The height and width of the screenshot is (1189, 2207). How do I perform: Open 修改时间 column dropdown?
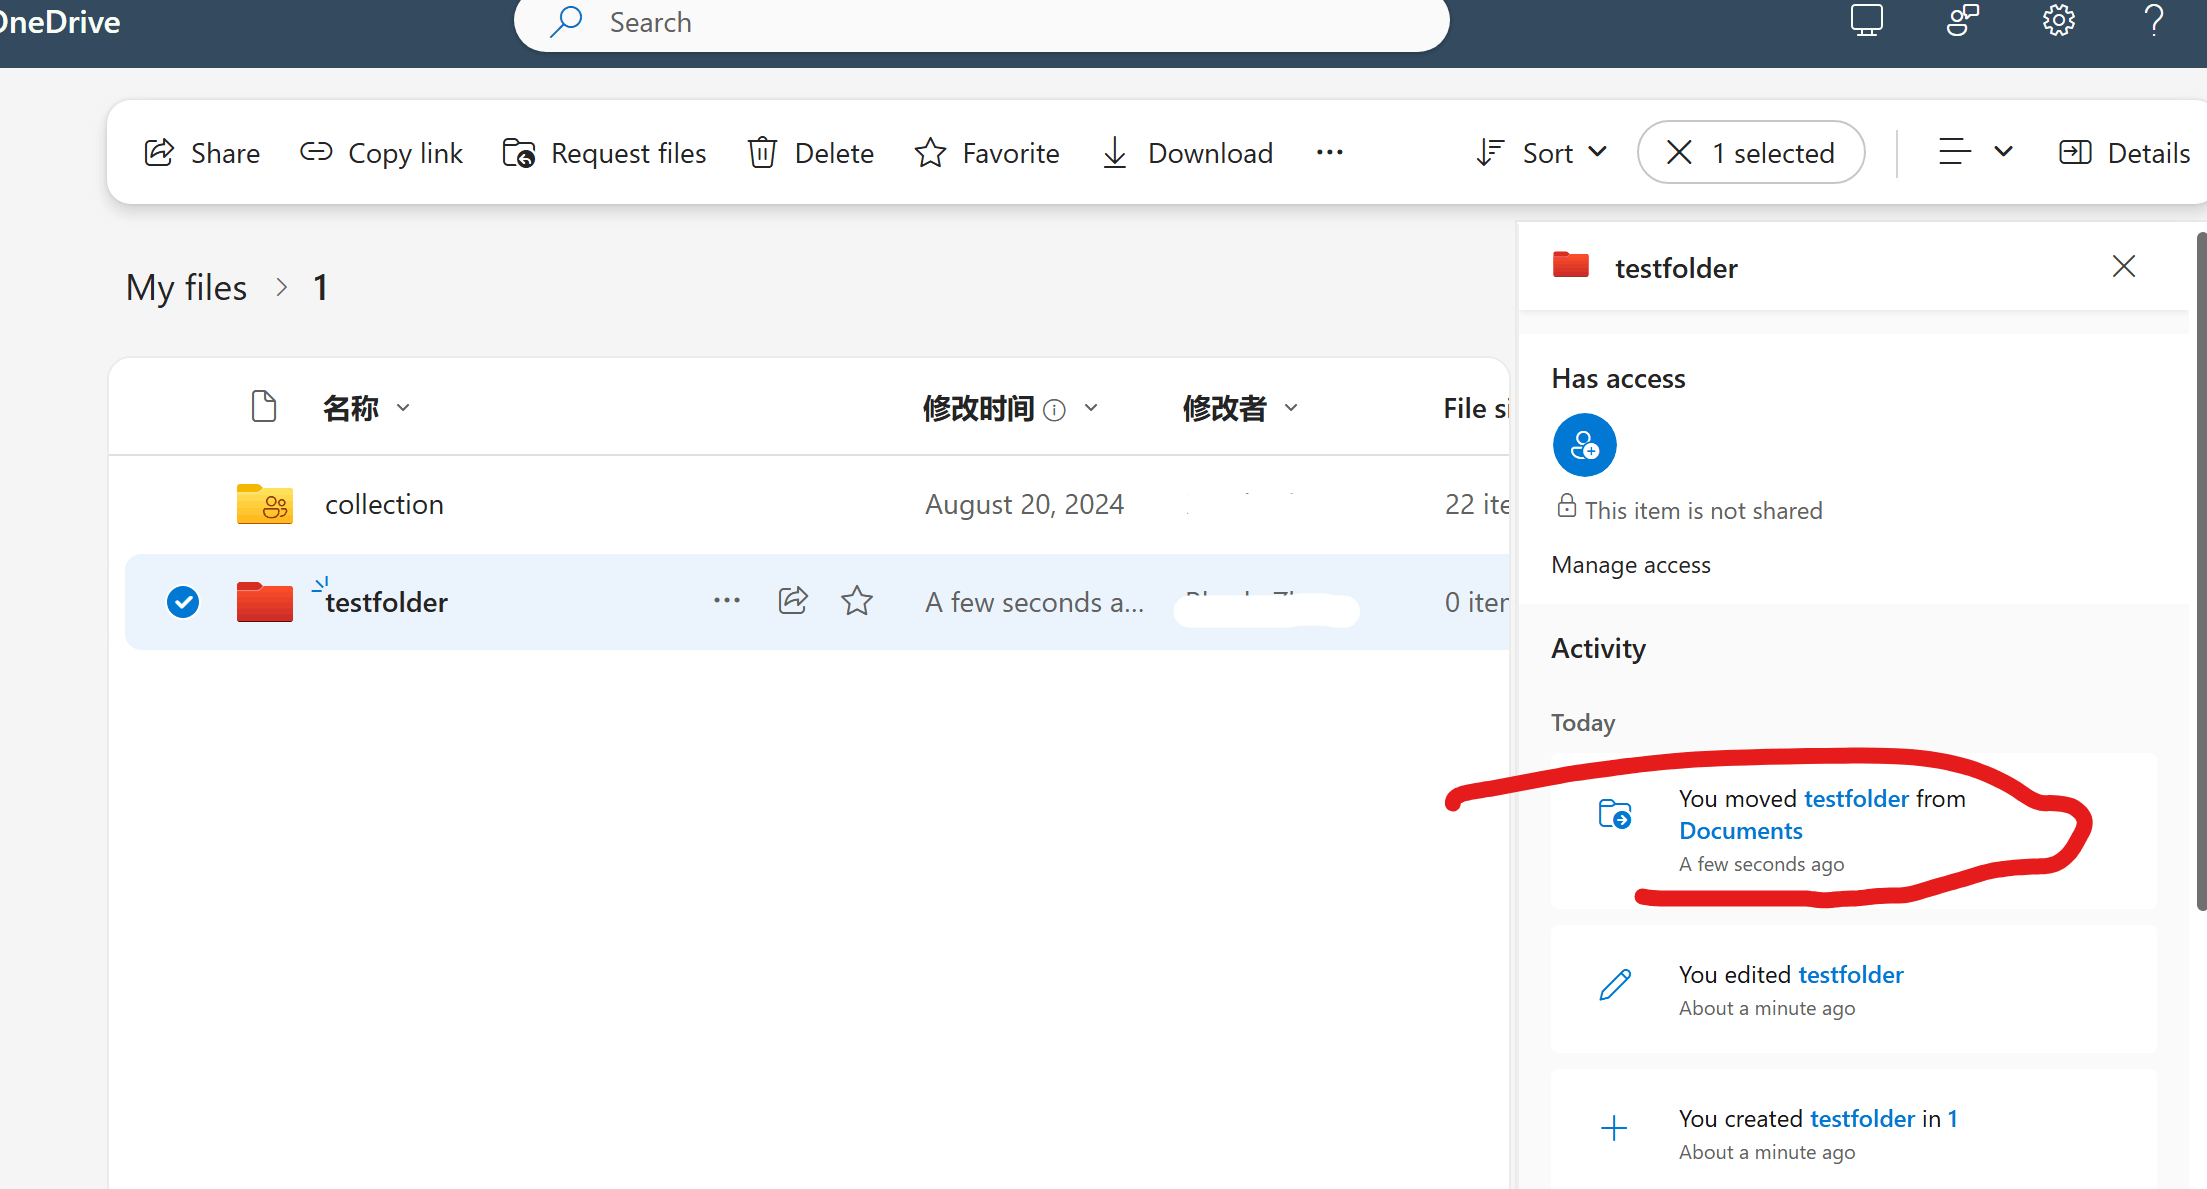tap(1091, 408)
